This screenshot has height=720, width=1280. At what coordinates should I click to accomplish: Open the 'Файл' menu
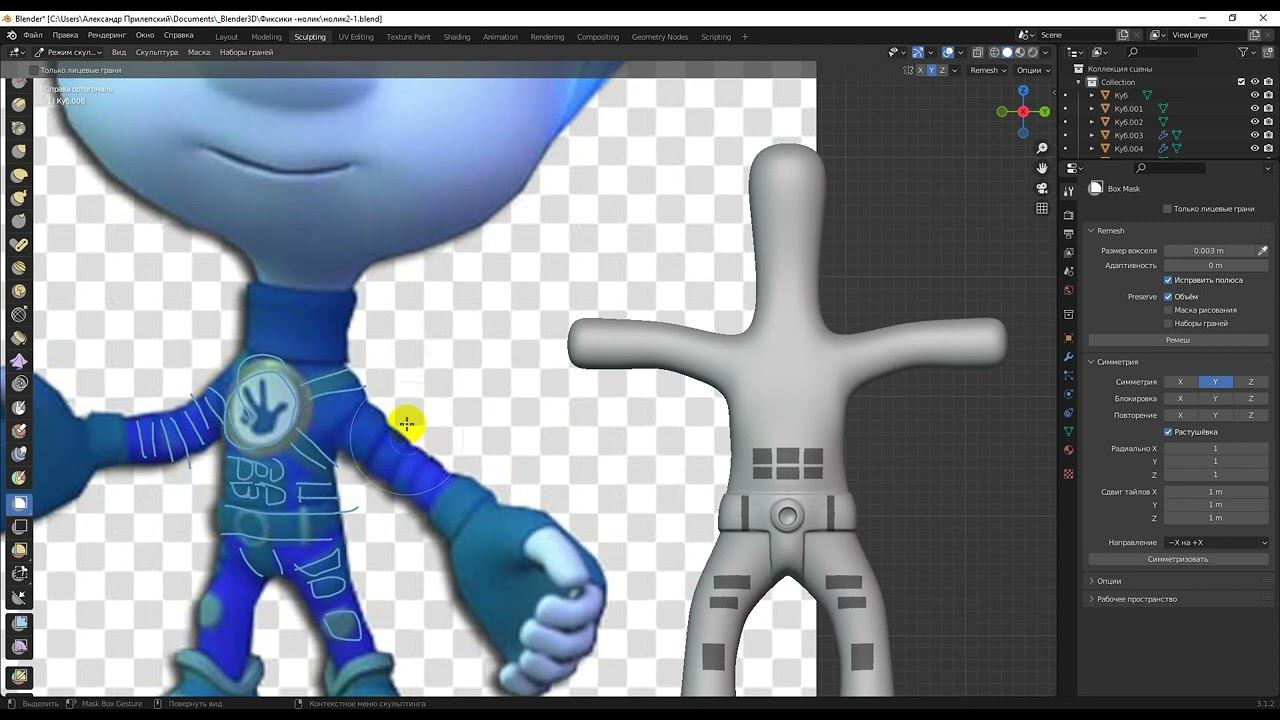click(32, 35)
